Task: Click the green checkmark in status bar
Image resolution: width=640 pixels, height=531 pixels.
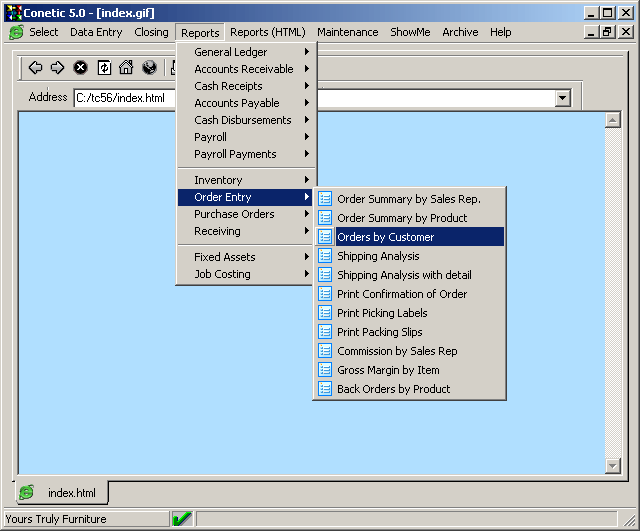Action: click(182, 519)
